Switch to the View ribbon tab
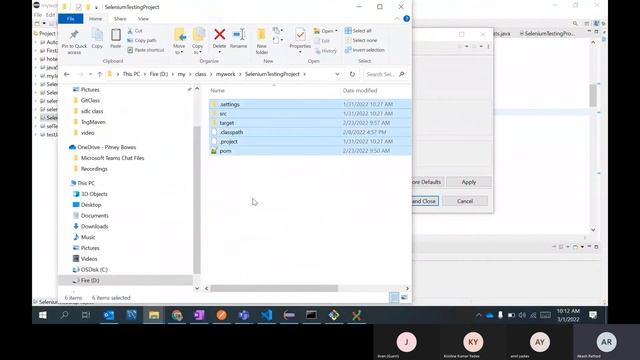This screenshot has width=640, height=360. [x=143, y=19]
